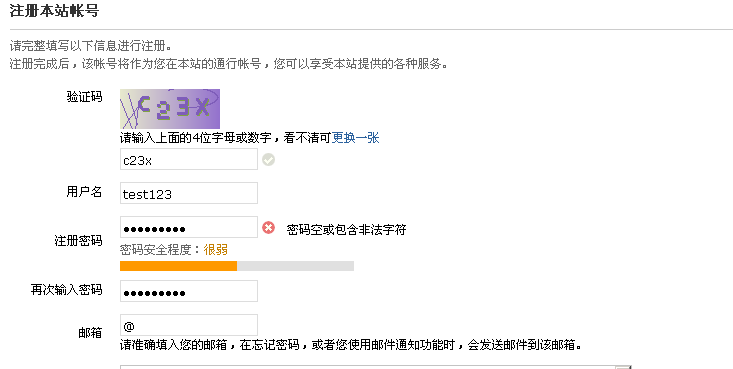Focus the 邮箱 email field containing @
Screen dimensions: 733x369
click(189, 325)
